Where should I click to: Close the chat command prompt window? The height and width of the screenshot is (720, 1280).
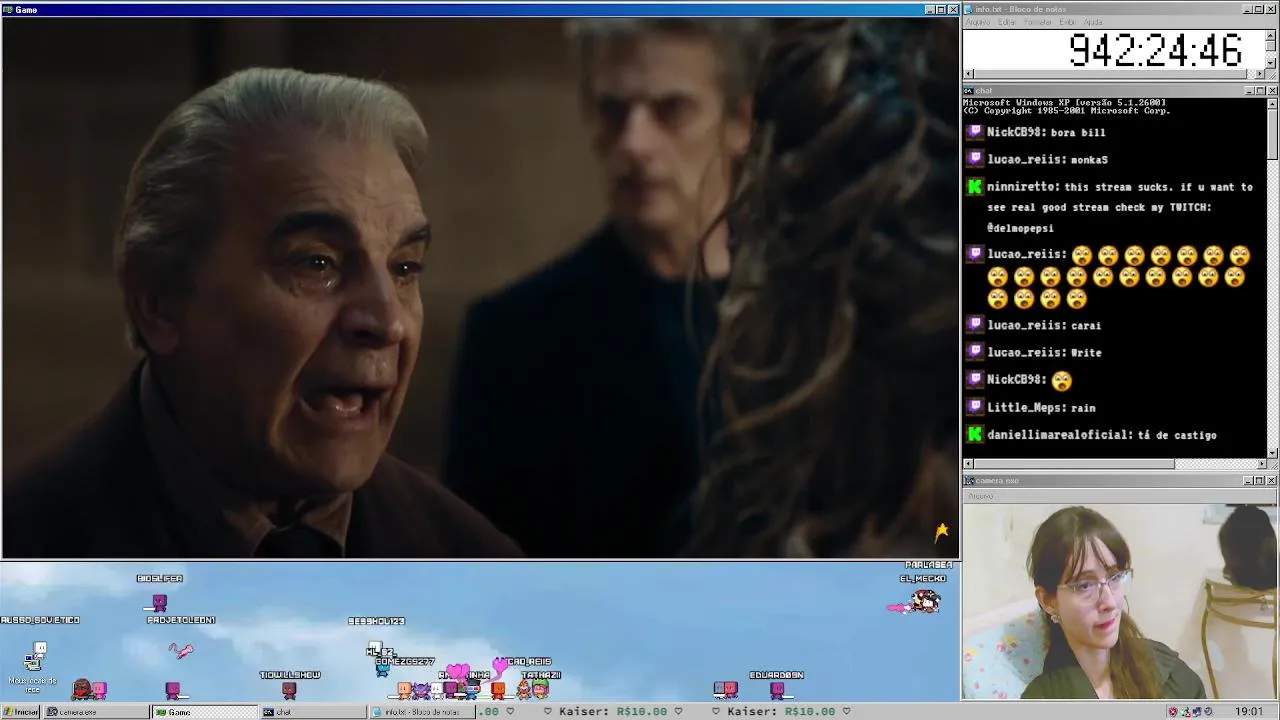tap(1272, 91)
